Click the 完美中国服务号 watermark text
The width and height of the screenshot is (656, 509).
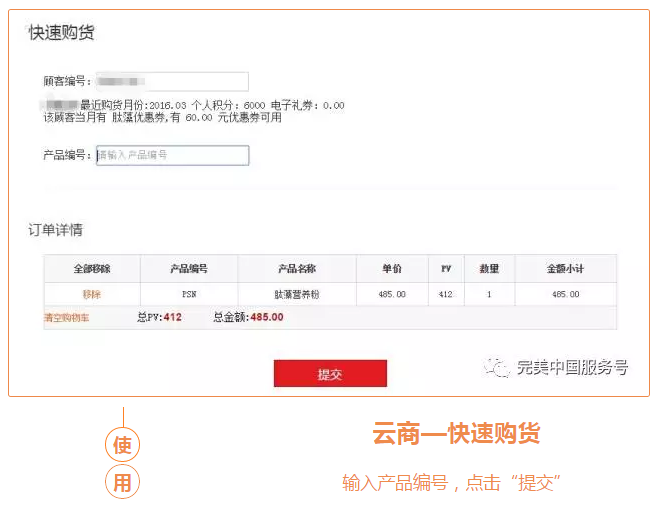pos(572,368)
